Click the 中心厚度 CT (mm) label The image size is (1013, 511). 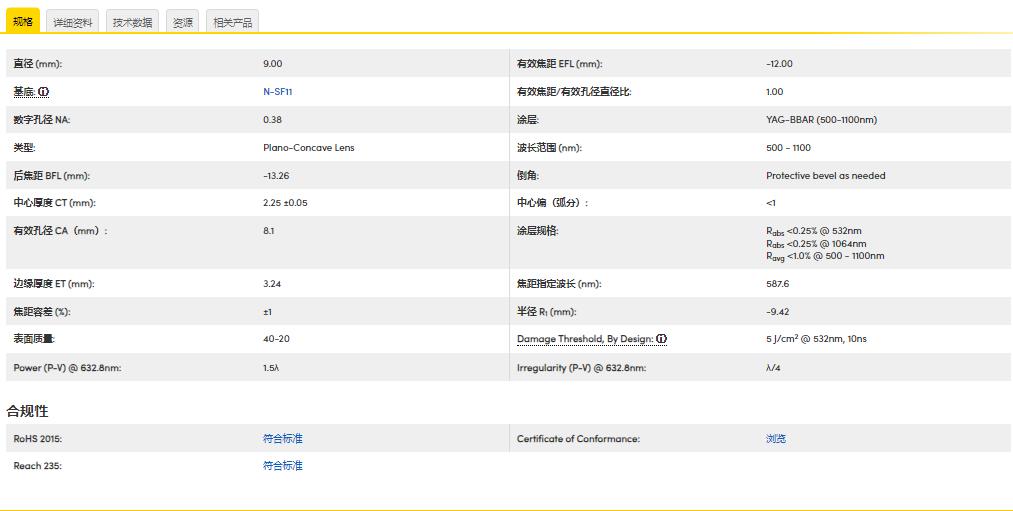click(x=54, y=203)
